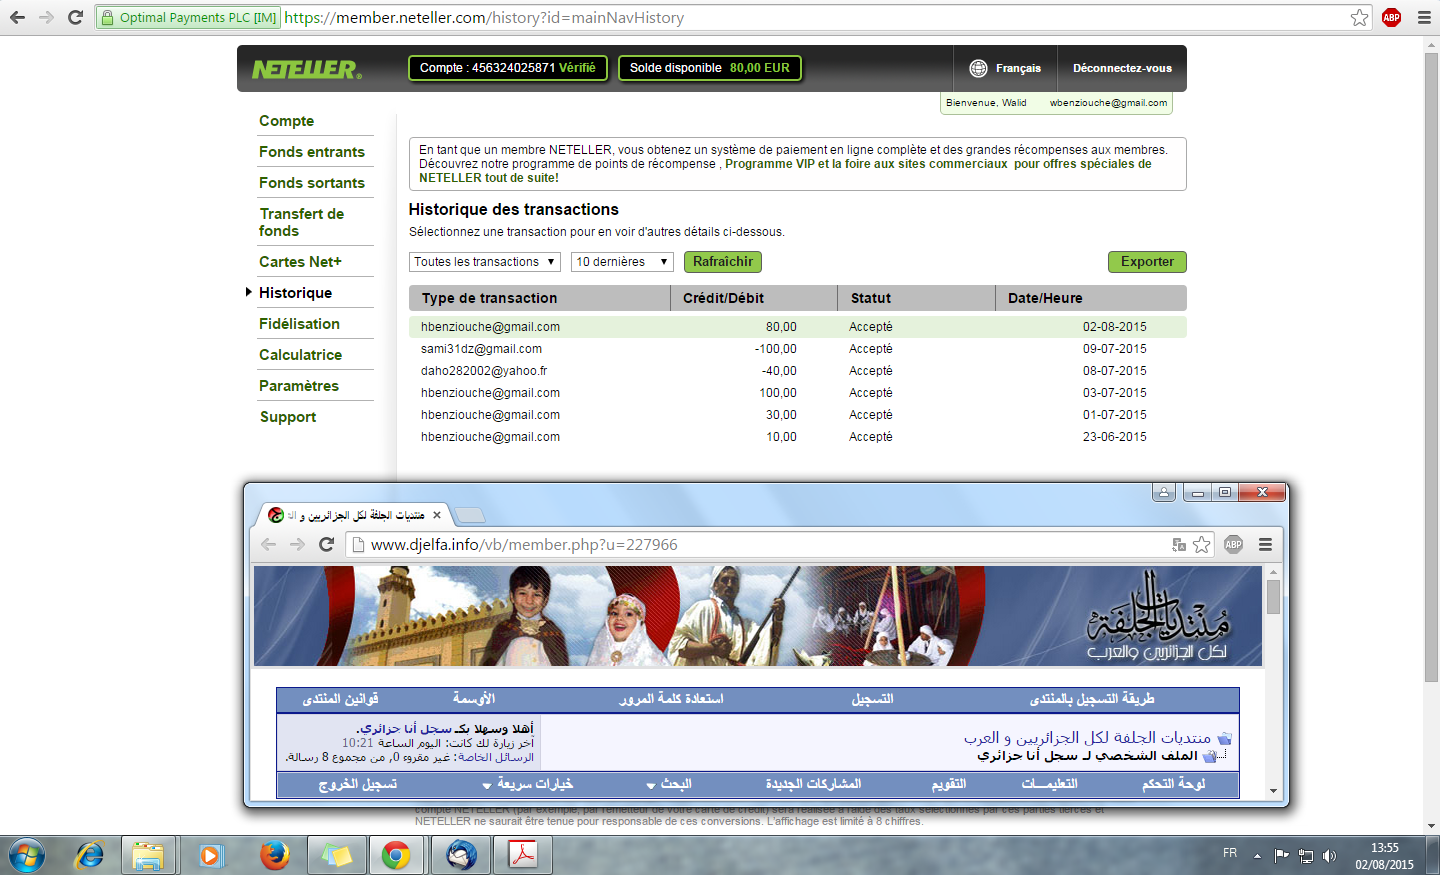Open the Windows Start button
The image size is (1440, 875).
coord(27,856)
